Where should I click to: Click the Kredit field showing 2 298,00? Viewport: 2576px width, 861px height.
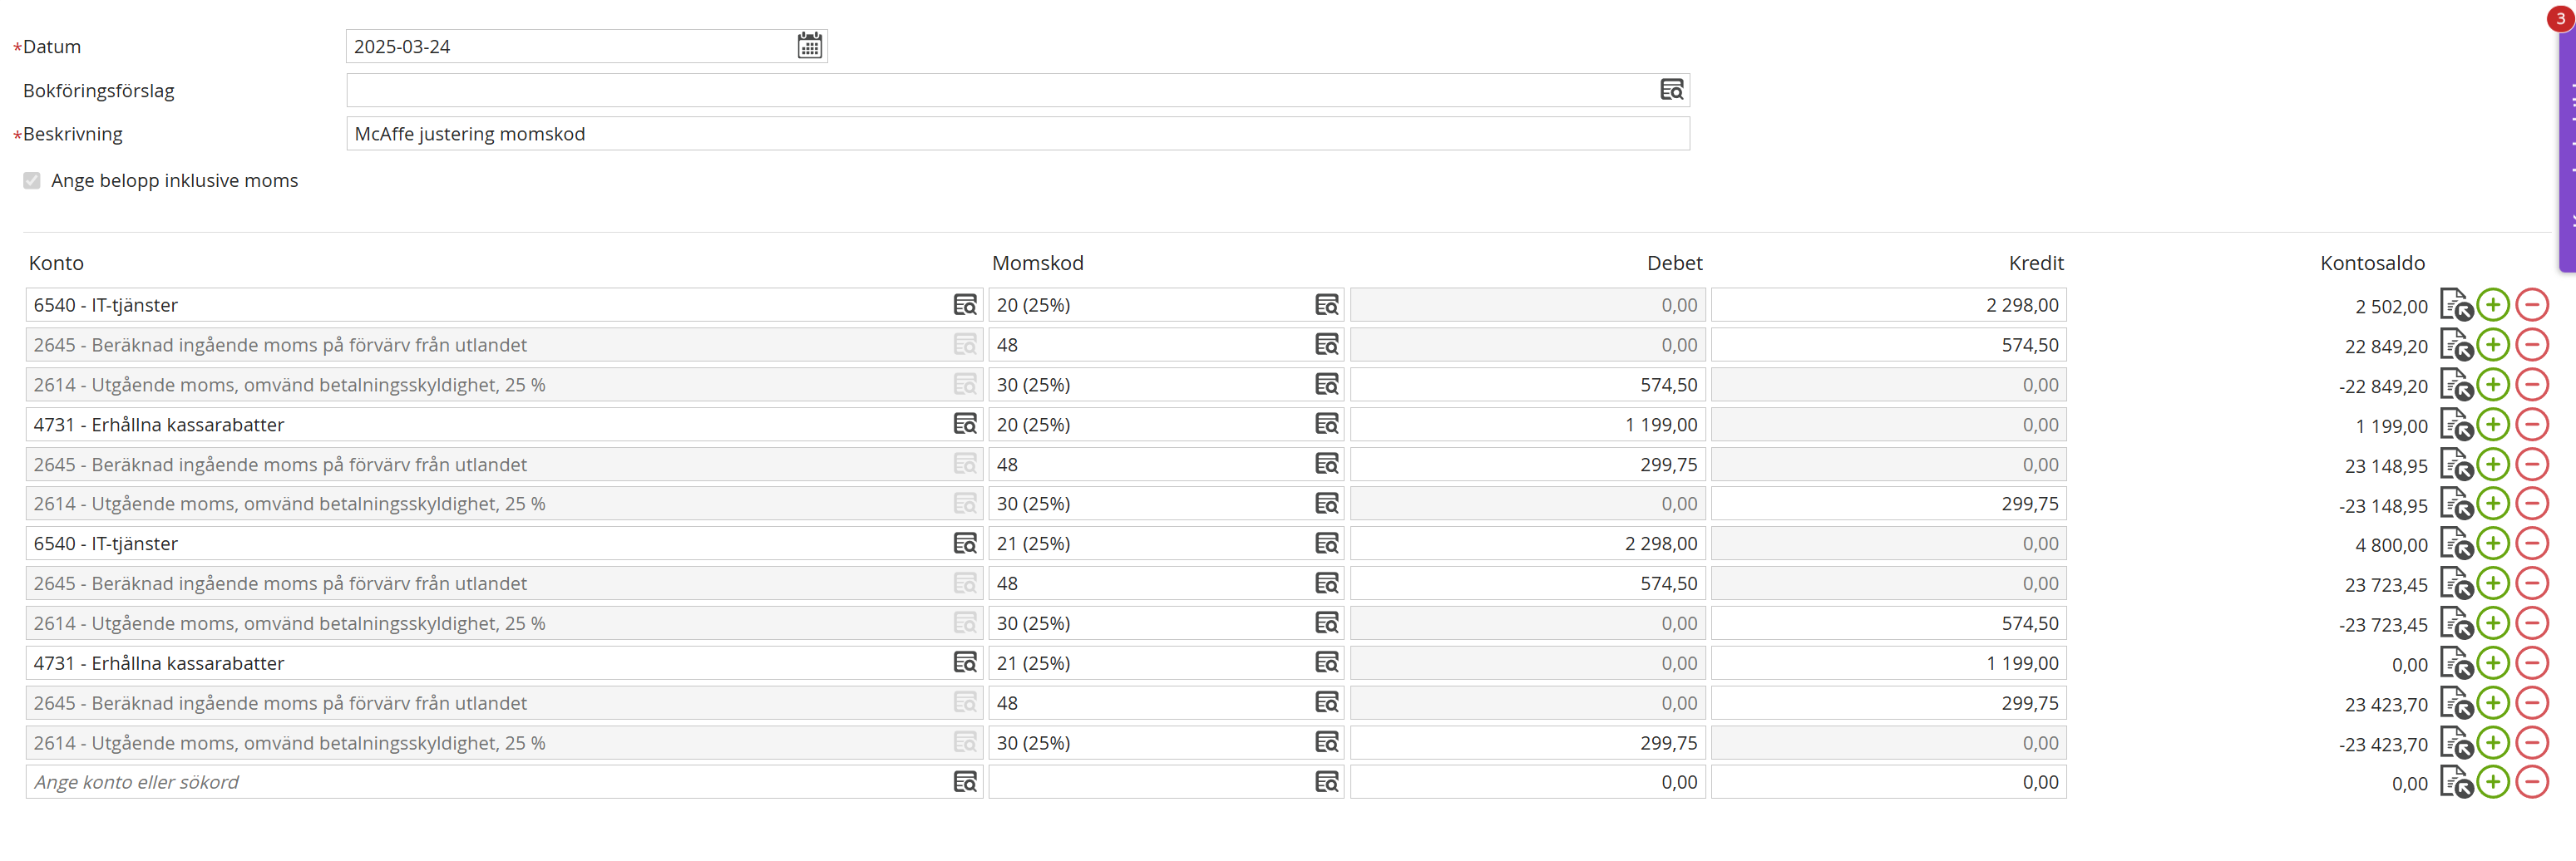[1888, 305]
